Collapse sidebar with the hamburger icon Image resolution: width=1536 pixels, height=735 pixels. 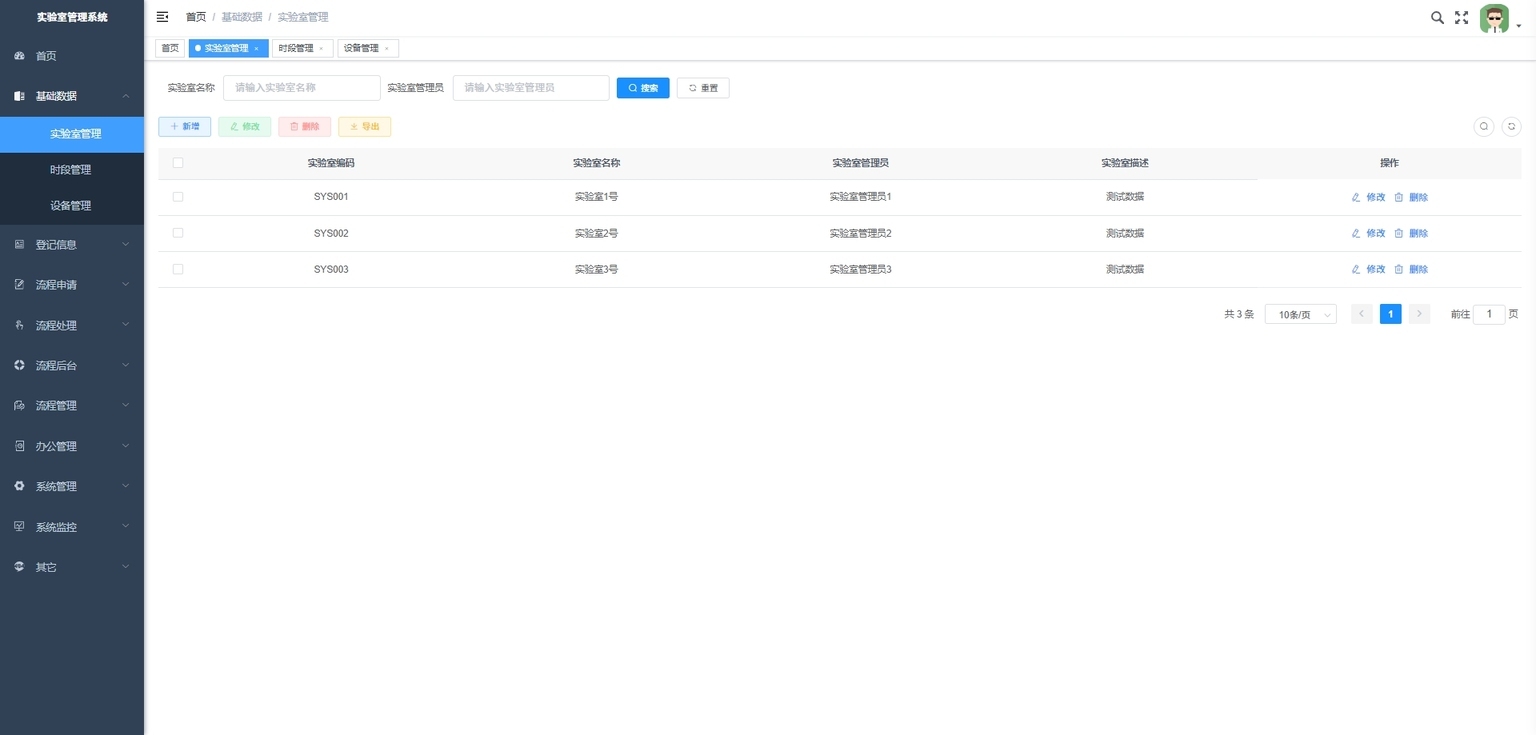coord(162,17)
